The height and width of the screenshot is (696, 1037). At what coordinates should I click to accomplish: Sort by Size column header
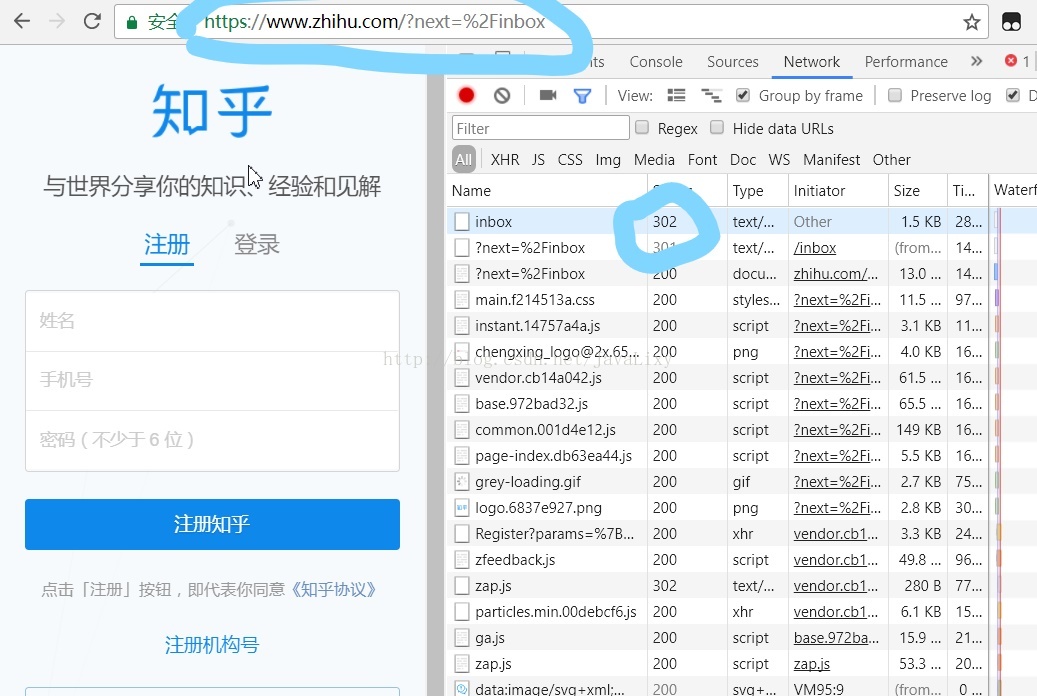917,191
